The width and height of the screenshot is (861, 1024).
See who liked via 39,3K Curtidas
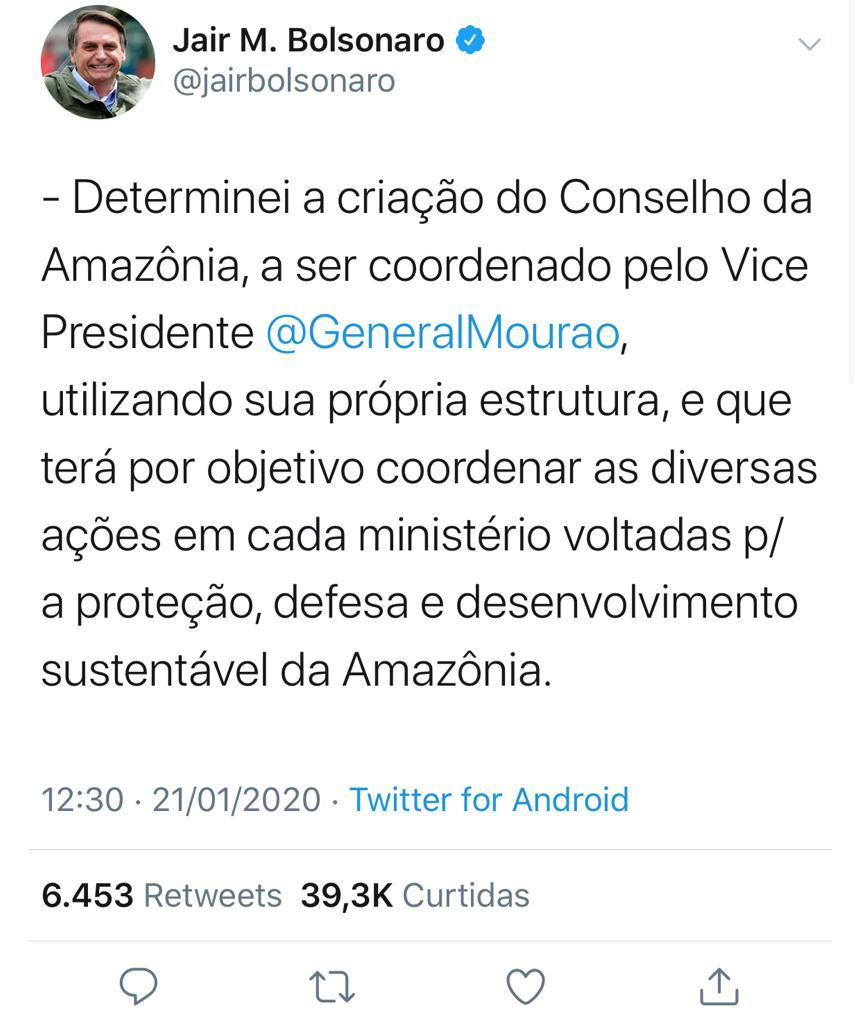click(x=412, y=896)
